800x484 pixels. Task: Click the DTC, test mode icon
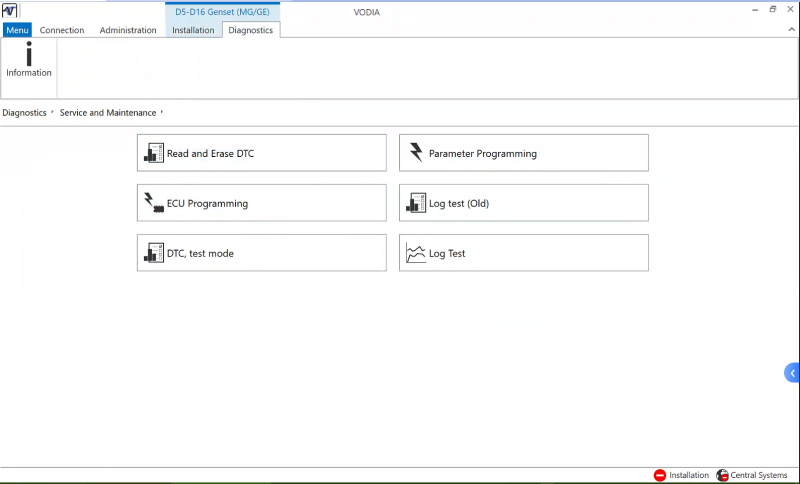(x=154, y=253)
